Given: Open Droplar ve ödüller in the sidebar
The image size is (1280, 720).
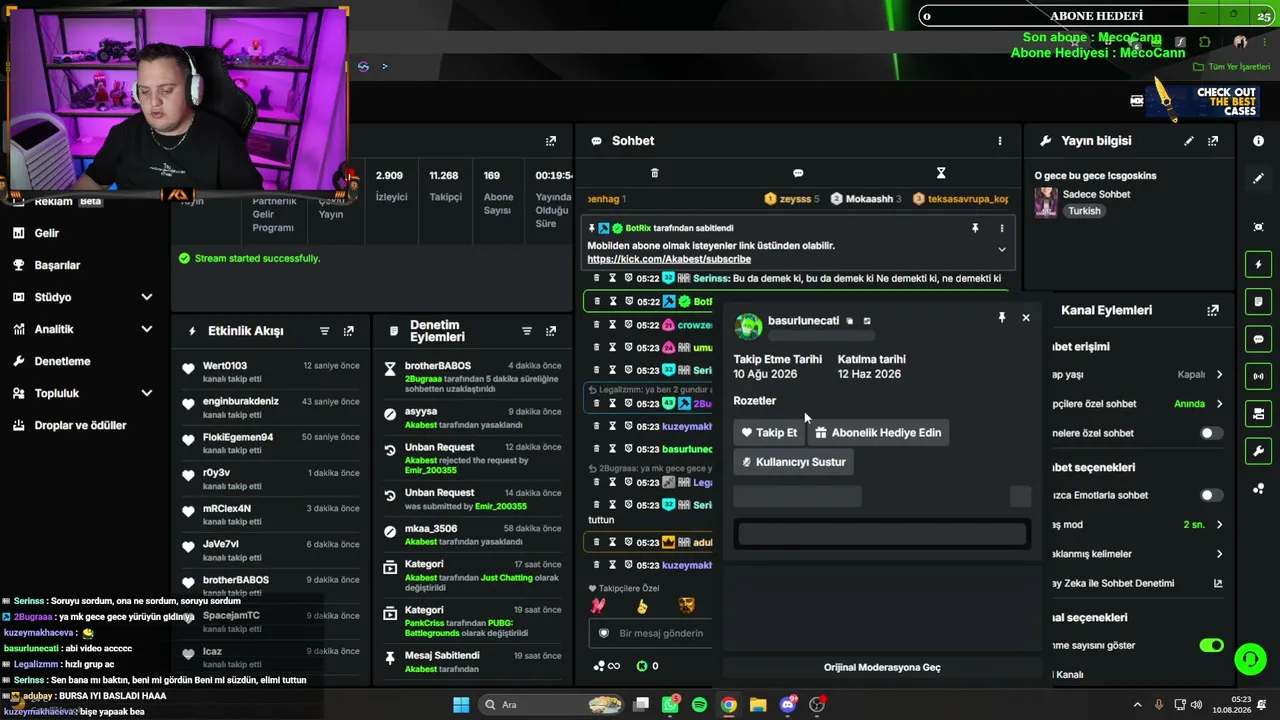Looking at the screenshot, I should pos(82,425).
